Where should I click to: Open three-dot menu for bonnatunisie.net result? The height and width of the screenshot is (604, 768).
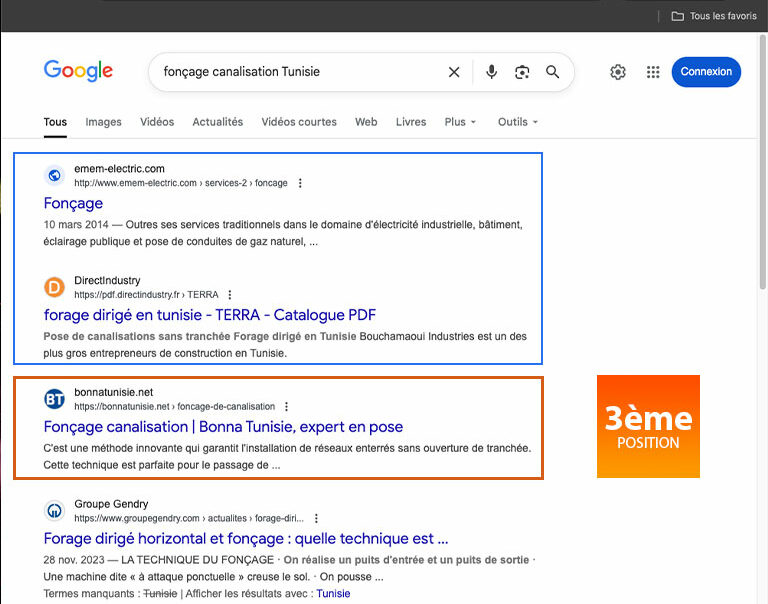tap(287, 407)
